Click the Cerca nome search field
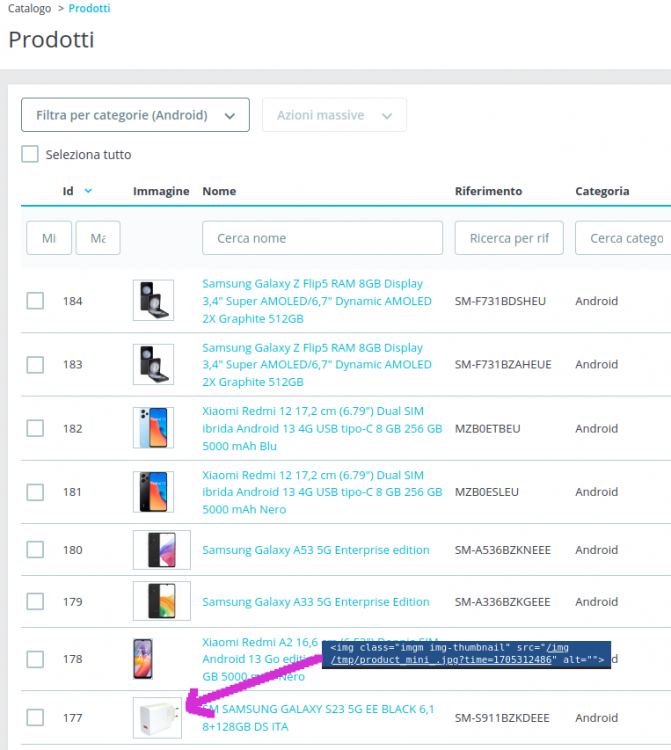 [322, 238]
